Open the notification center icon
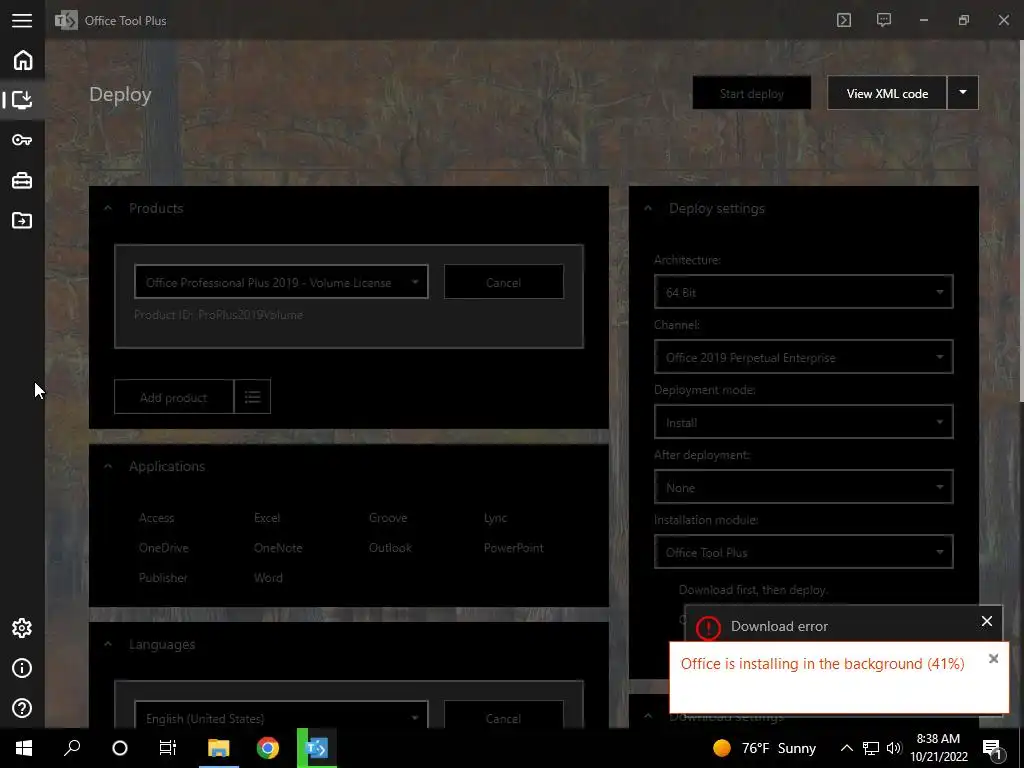Viewport: 1024px width, 768px height. point(993,748)
